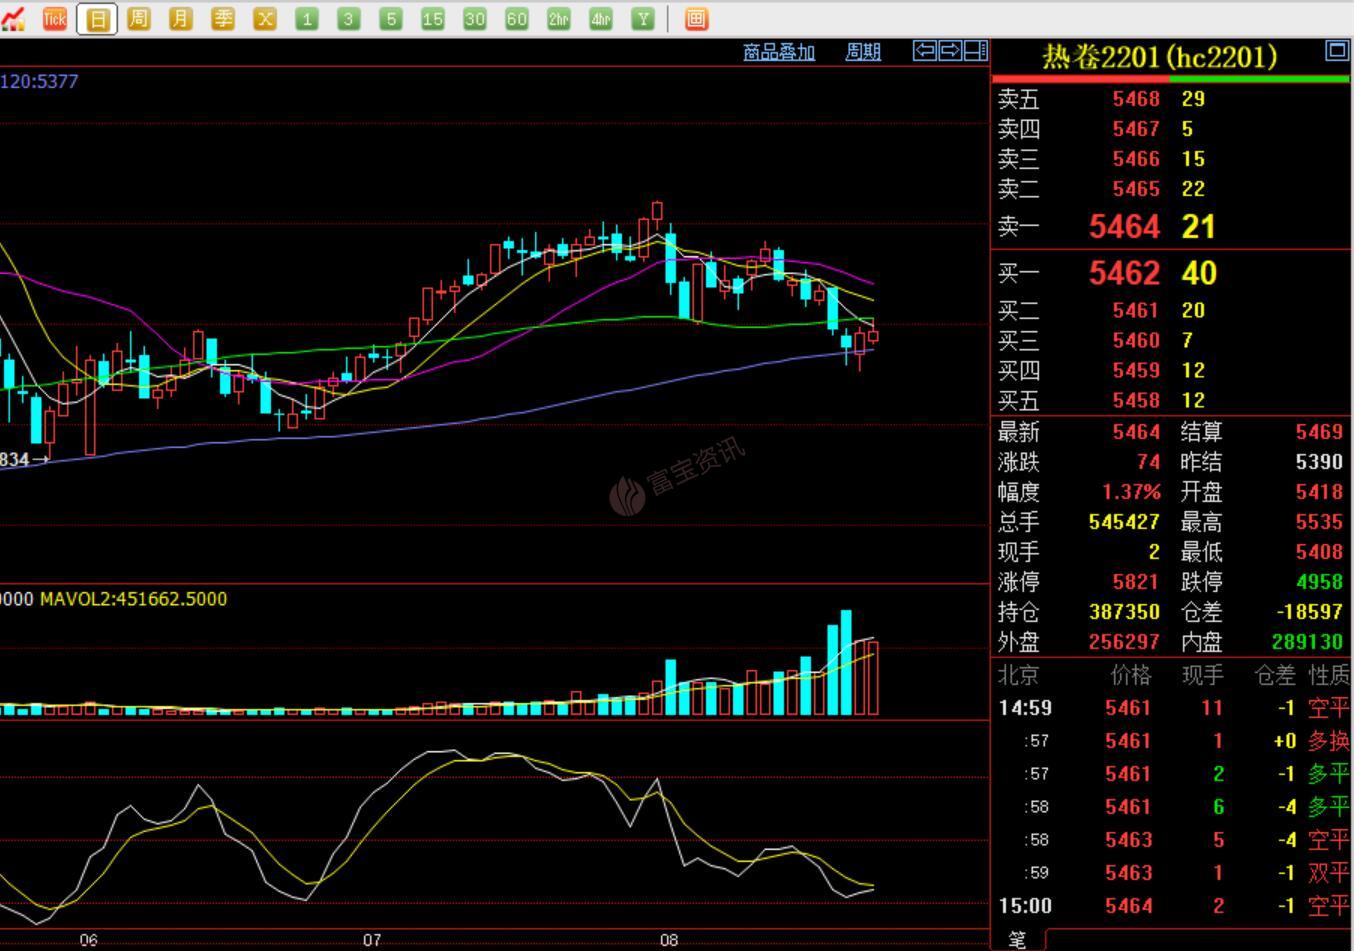The width and height of the screenshot is (1354, 951).
Task: Click the 08 month marker on time axis
Action: click(x=669, y=940)
